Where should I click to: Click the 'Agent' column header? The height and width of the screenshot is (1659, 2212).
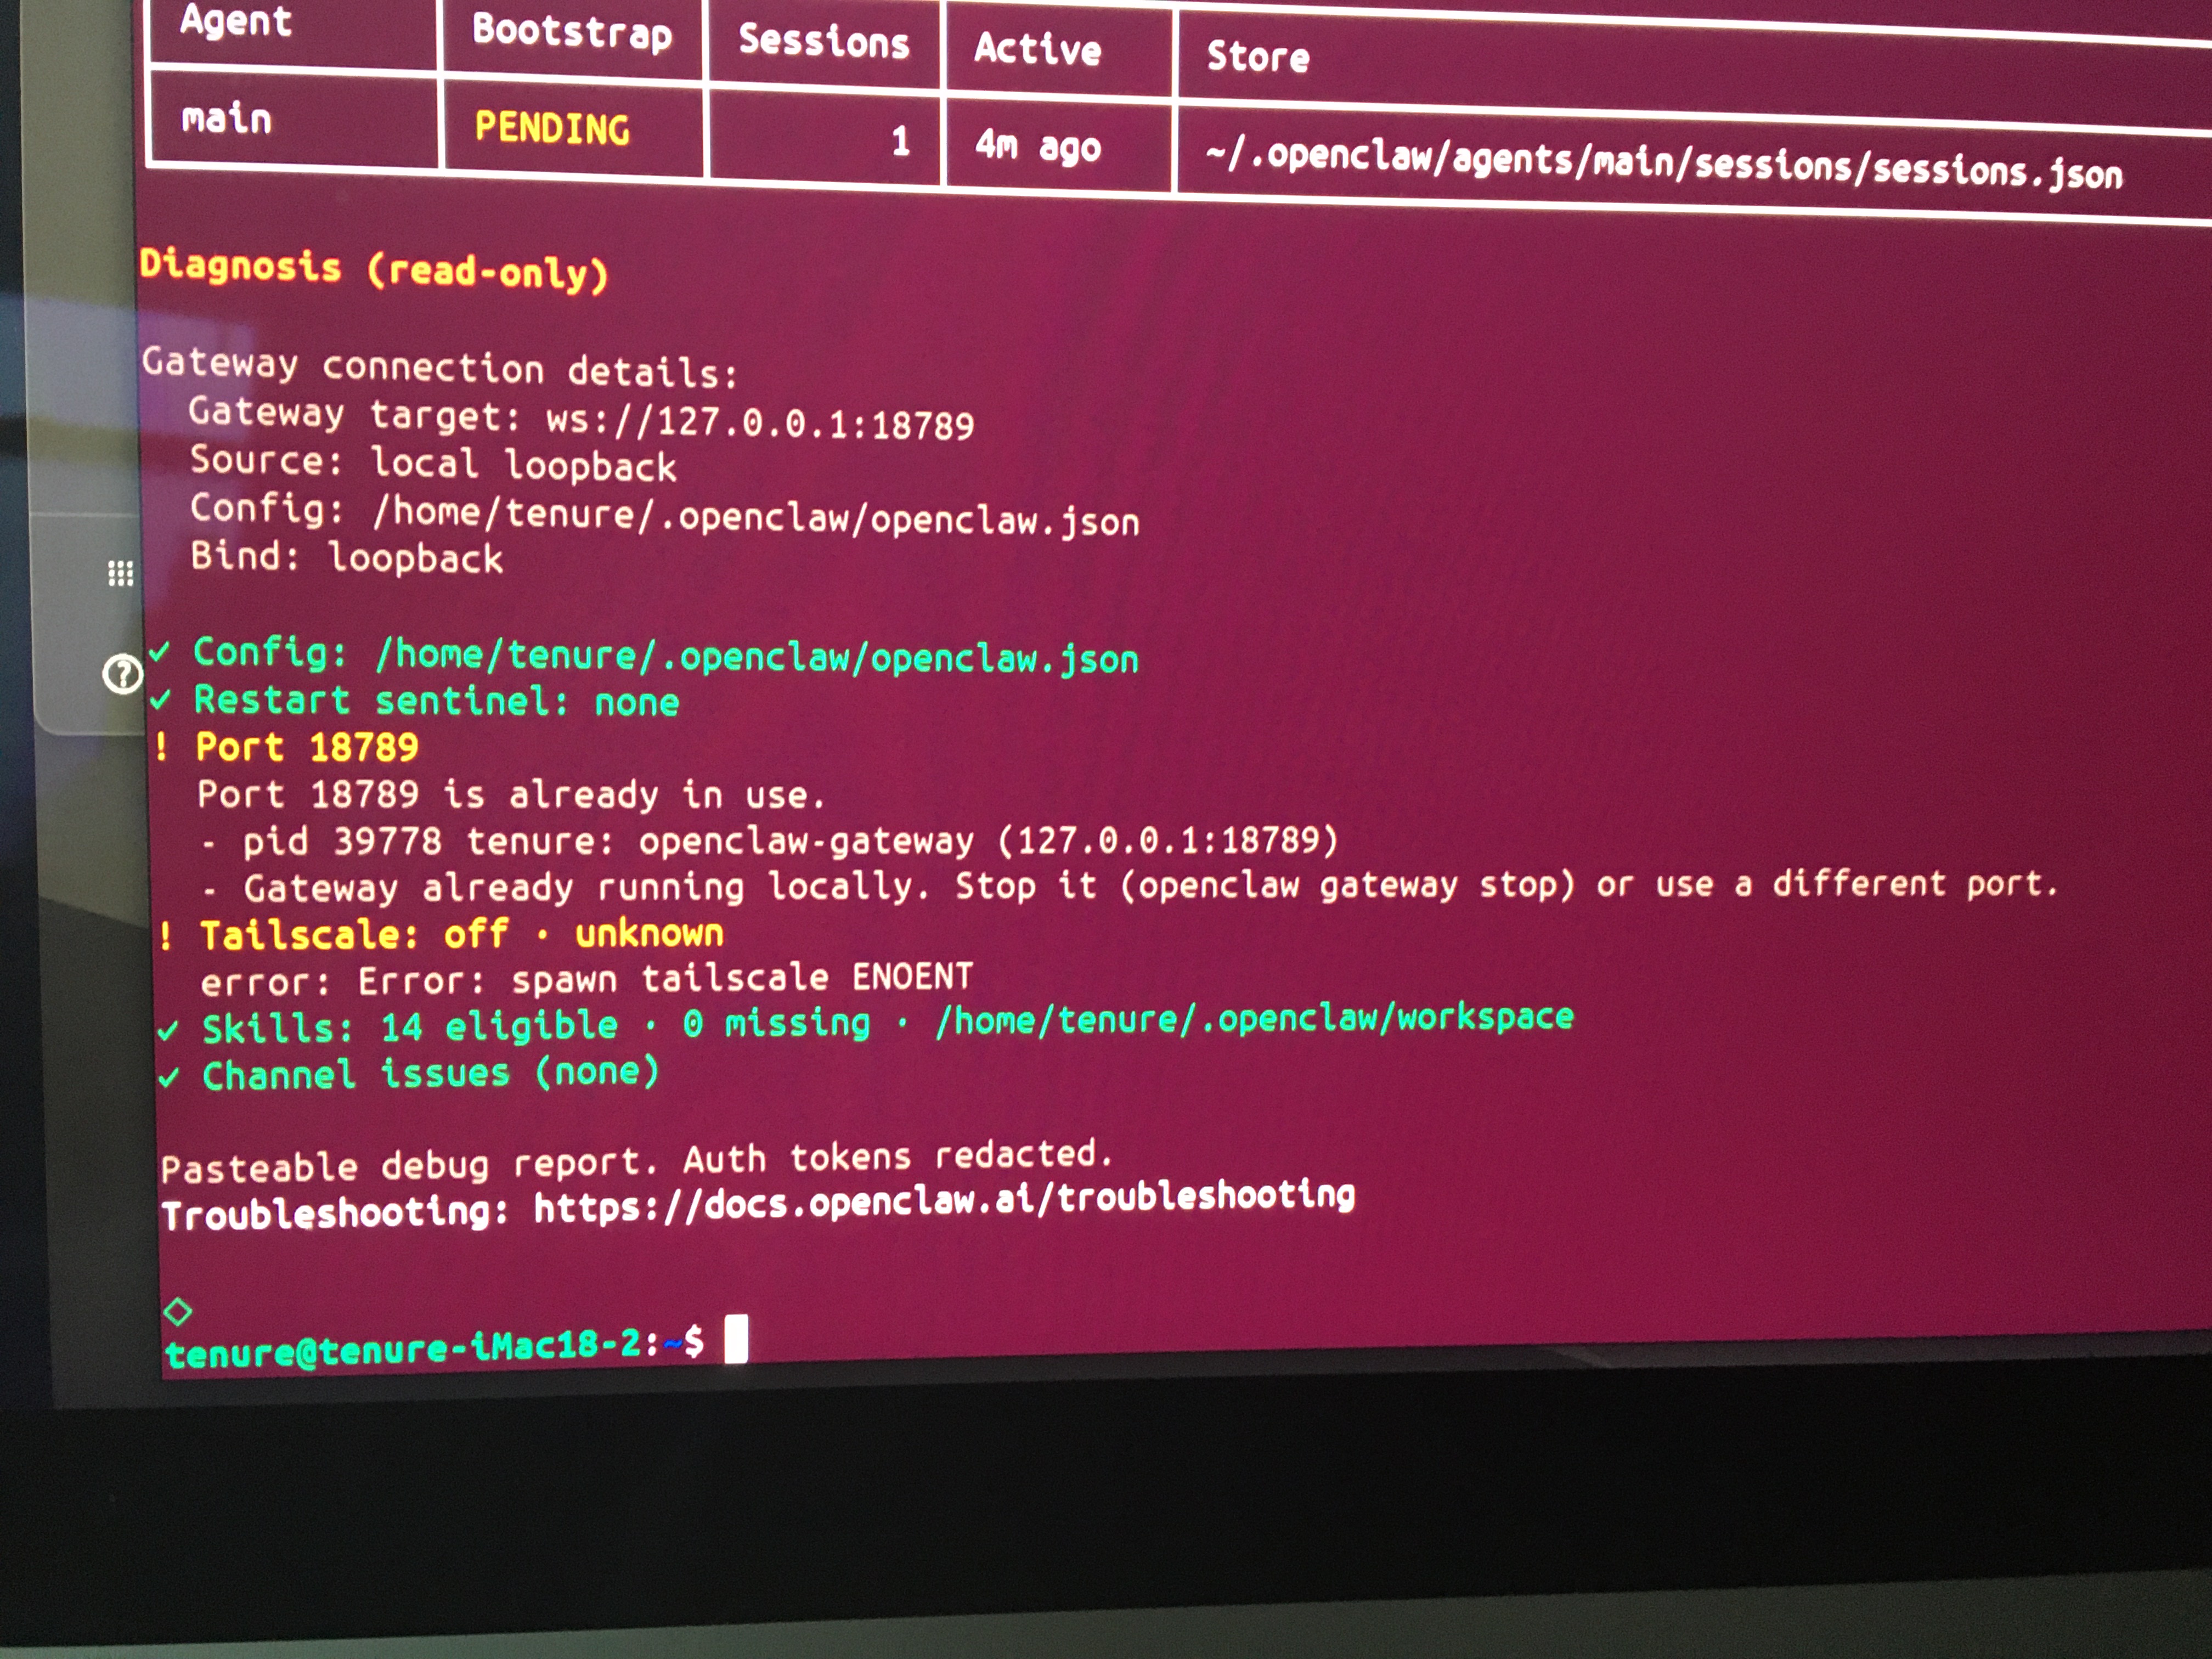(236, 21)
